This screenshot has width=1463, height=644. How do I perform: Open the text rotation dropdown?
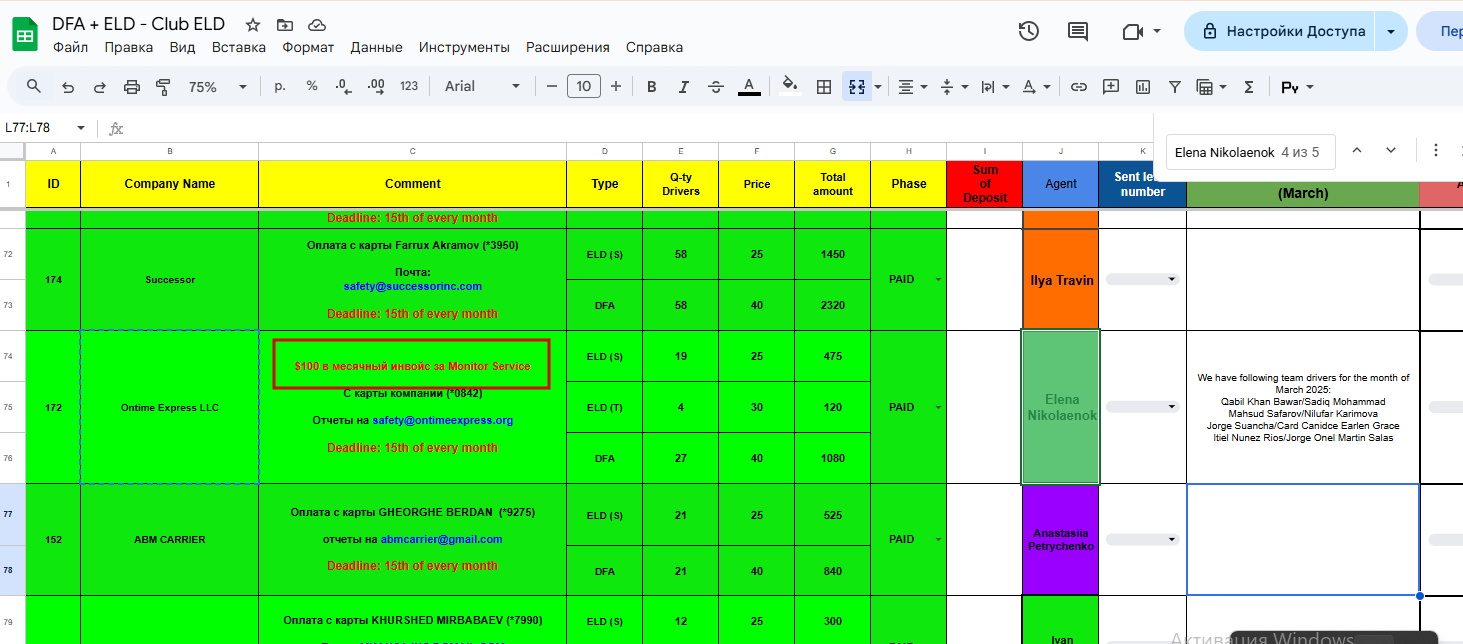[1035, 87]
